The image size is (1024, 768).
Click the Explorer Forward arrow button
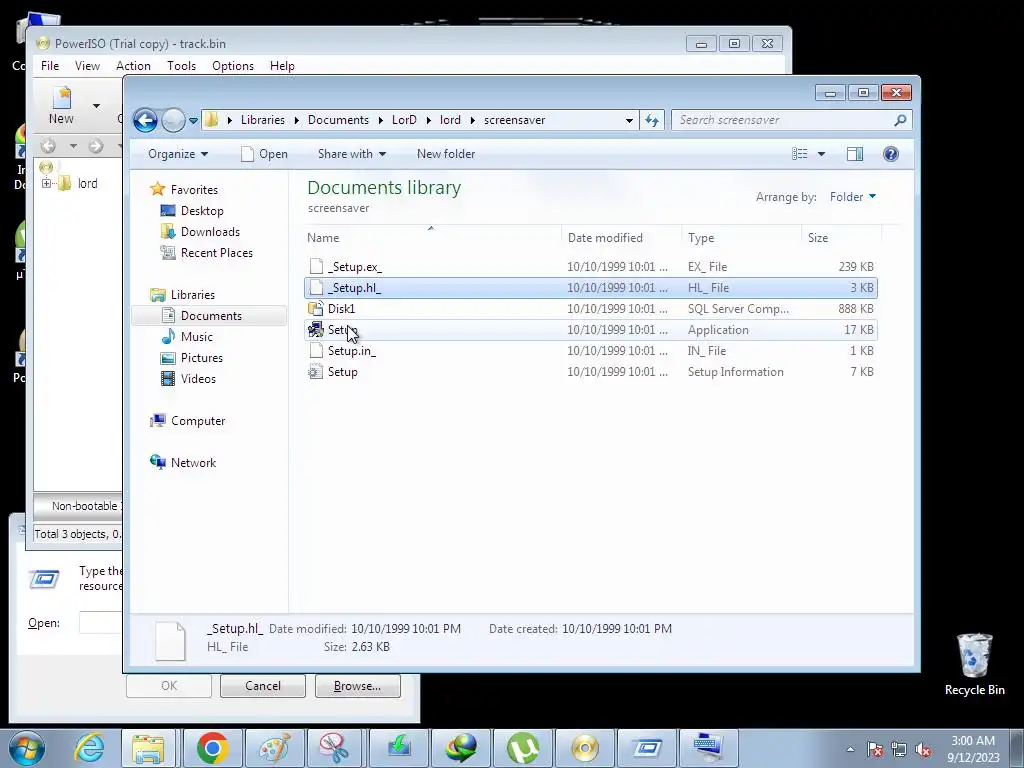(173, 120)
